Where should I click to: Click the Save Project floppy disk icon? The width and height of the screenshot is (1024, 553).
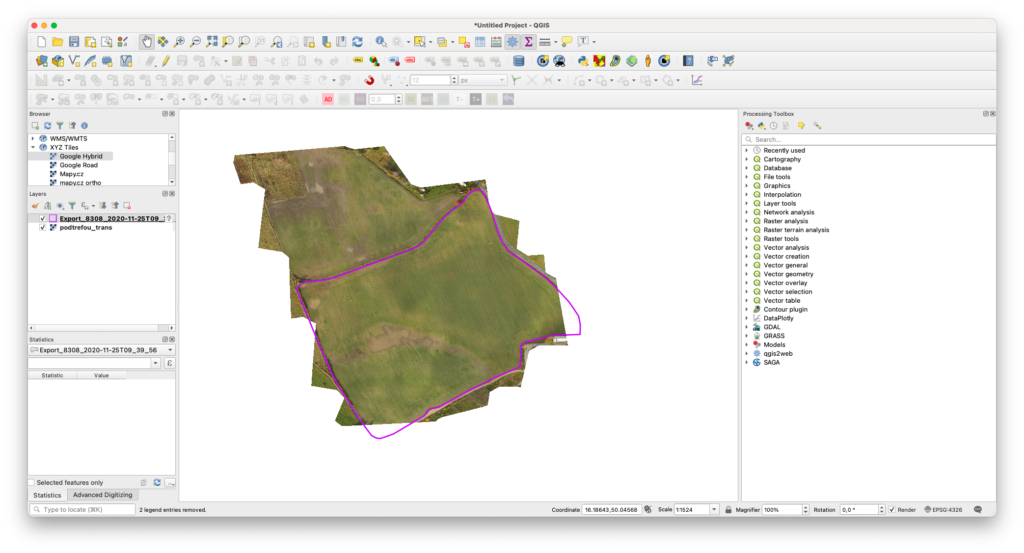74,41
